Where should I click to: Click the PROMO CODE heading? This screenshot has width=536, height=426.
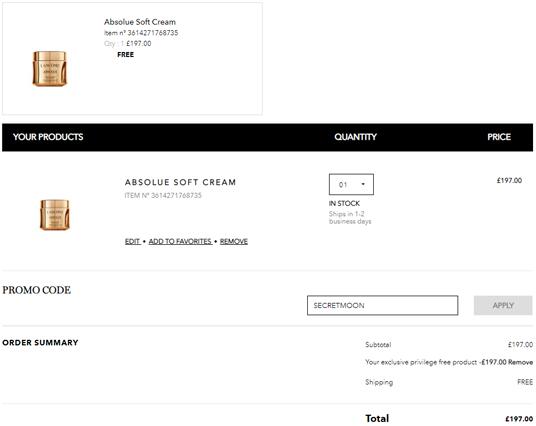pos(37,290)
